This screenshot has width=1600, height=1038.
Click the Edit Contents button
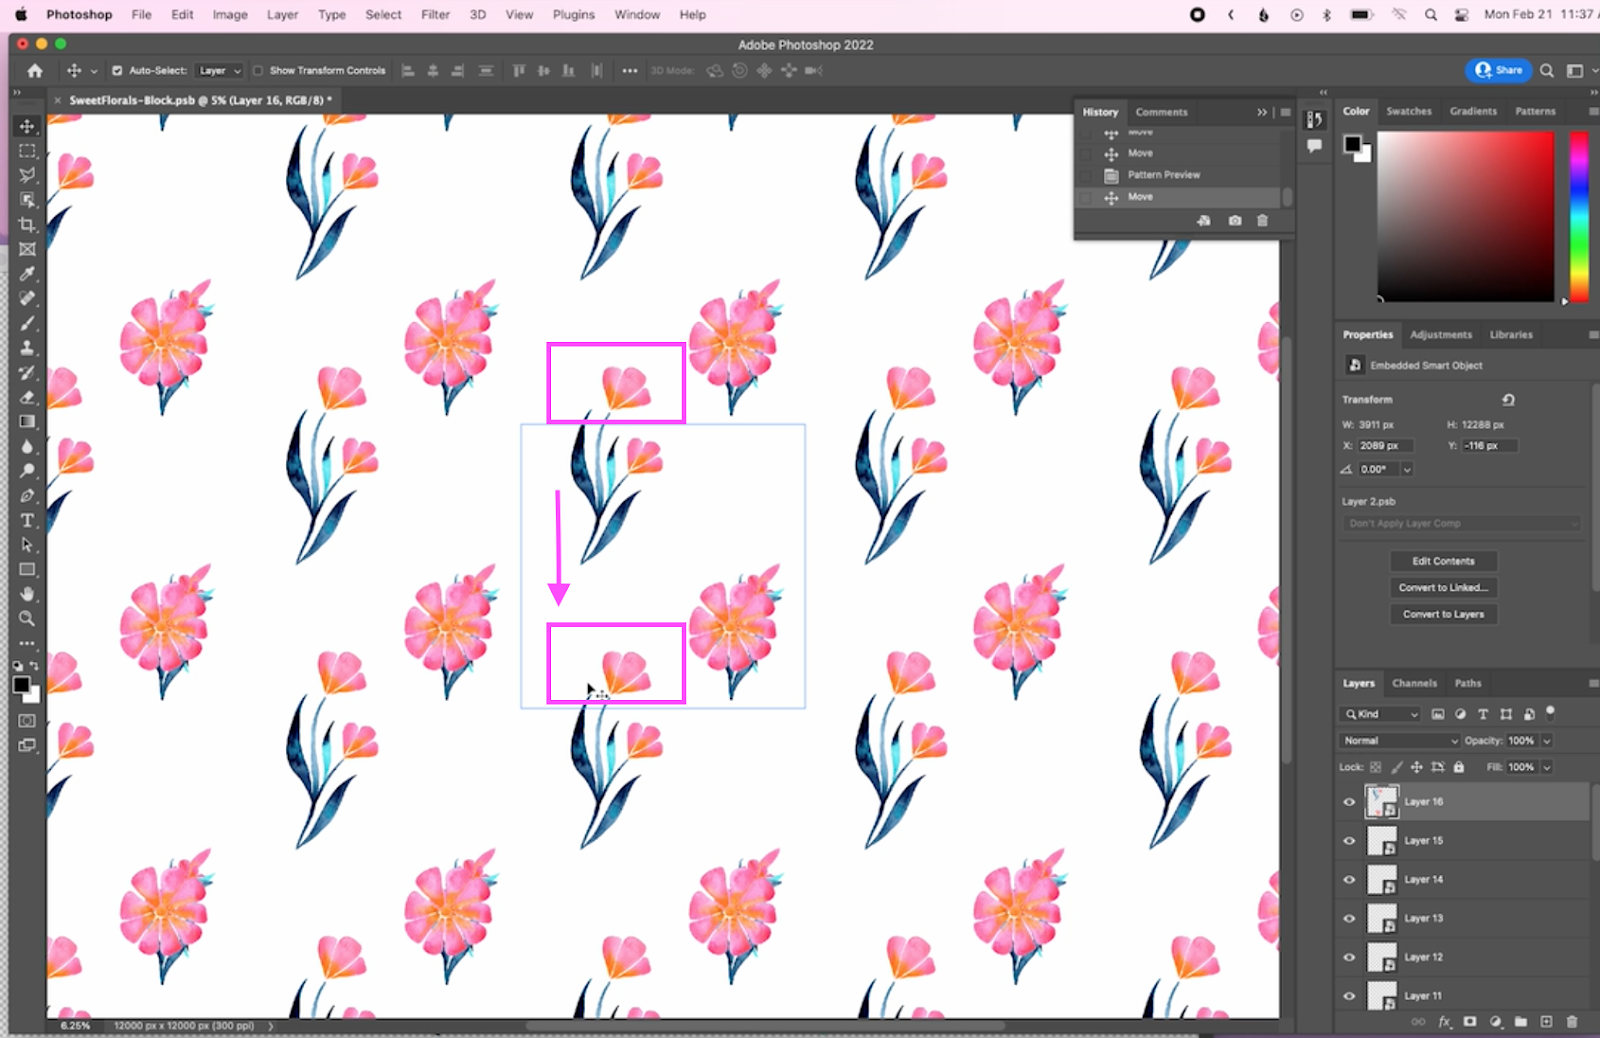tap(1443, 561)
